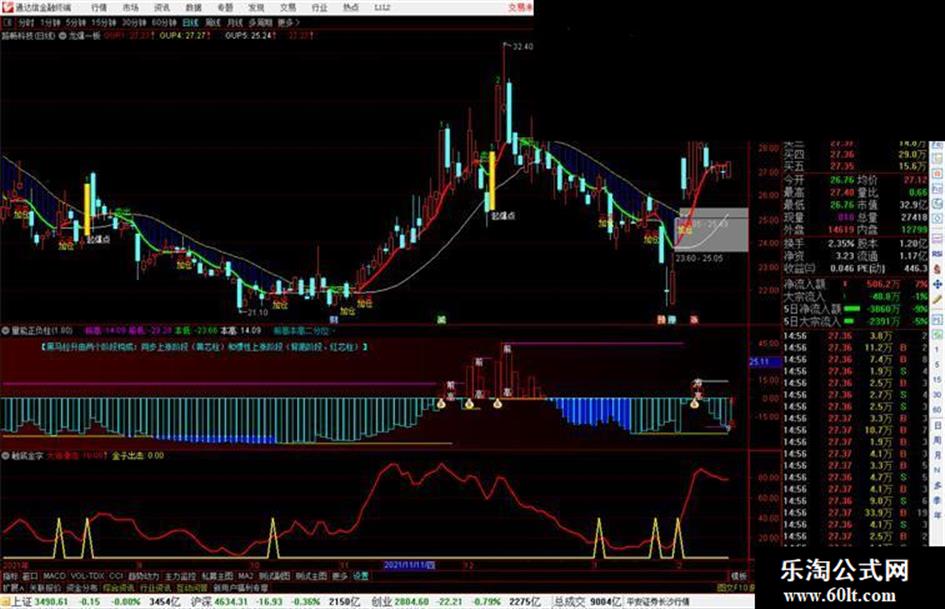Image resolution: width=945 pixels, height=609 pixels.
Task: Select the pencil drawing tool in sidebar
Action: (x=937, y=299)
